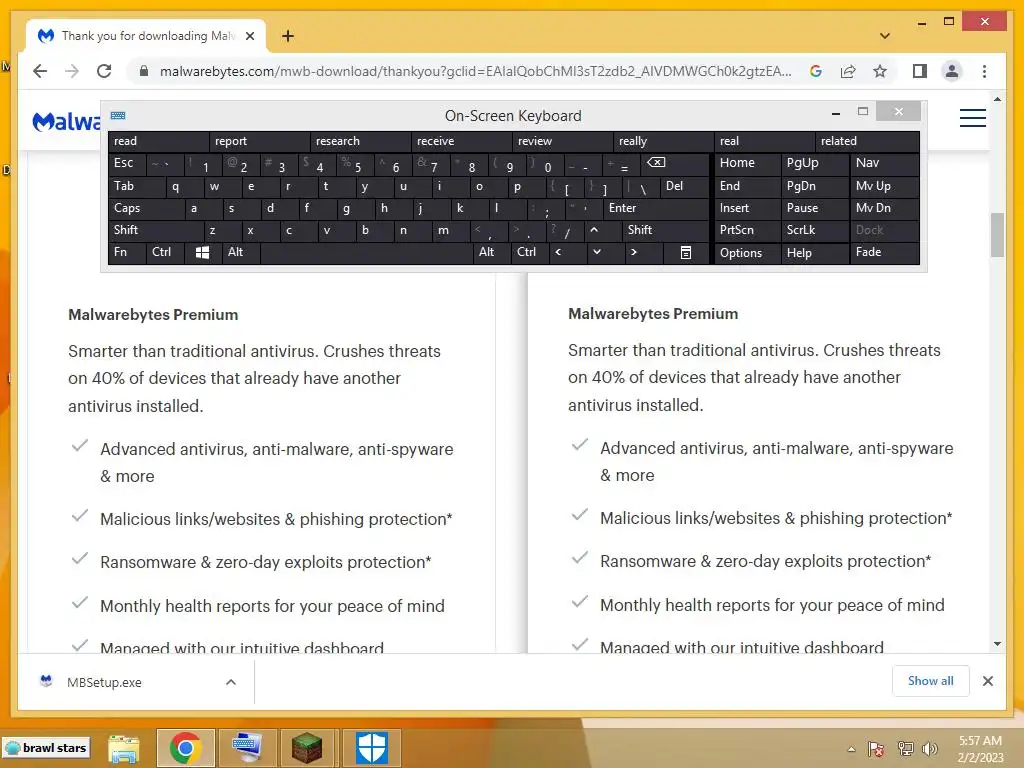Choose the 'really' word suggestion
This screenshot has height=768, width=1024.
[664, 141]
